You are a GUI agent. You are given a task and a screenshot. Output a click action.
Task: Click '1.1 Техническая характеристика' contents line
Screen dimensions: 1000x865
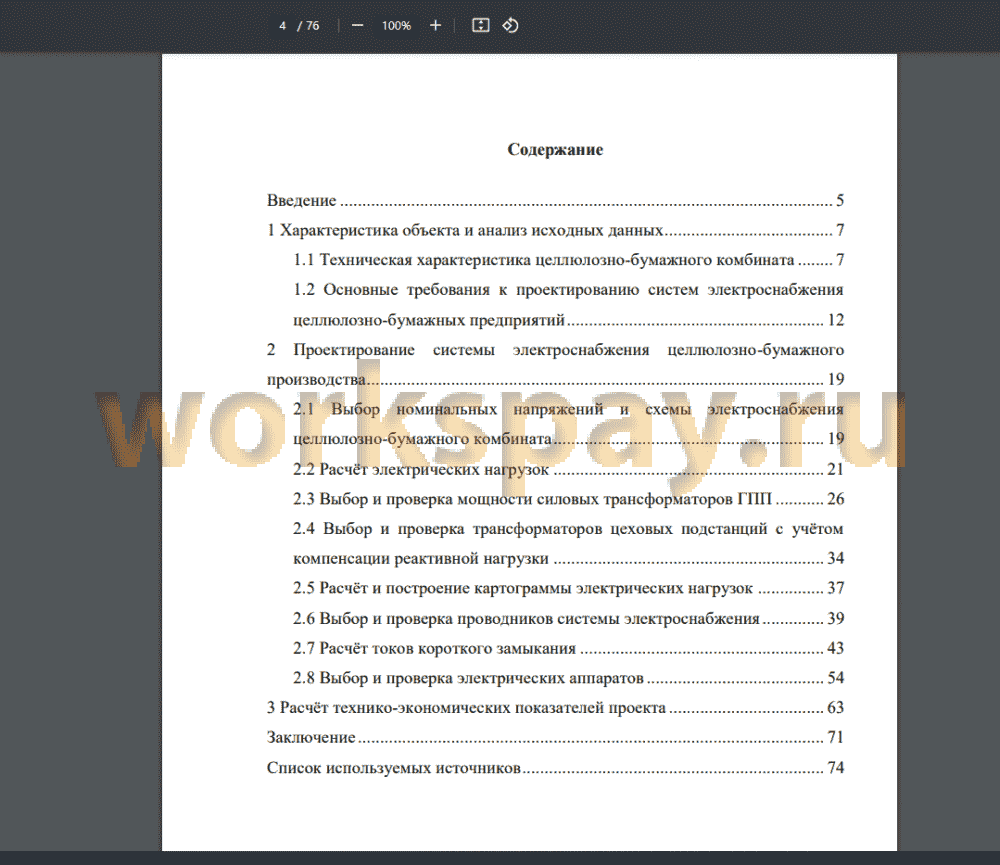coord(568,260)
